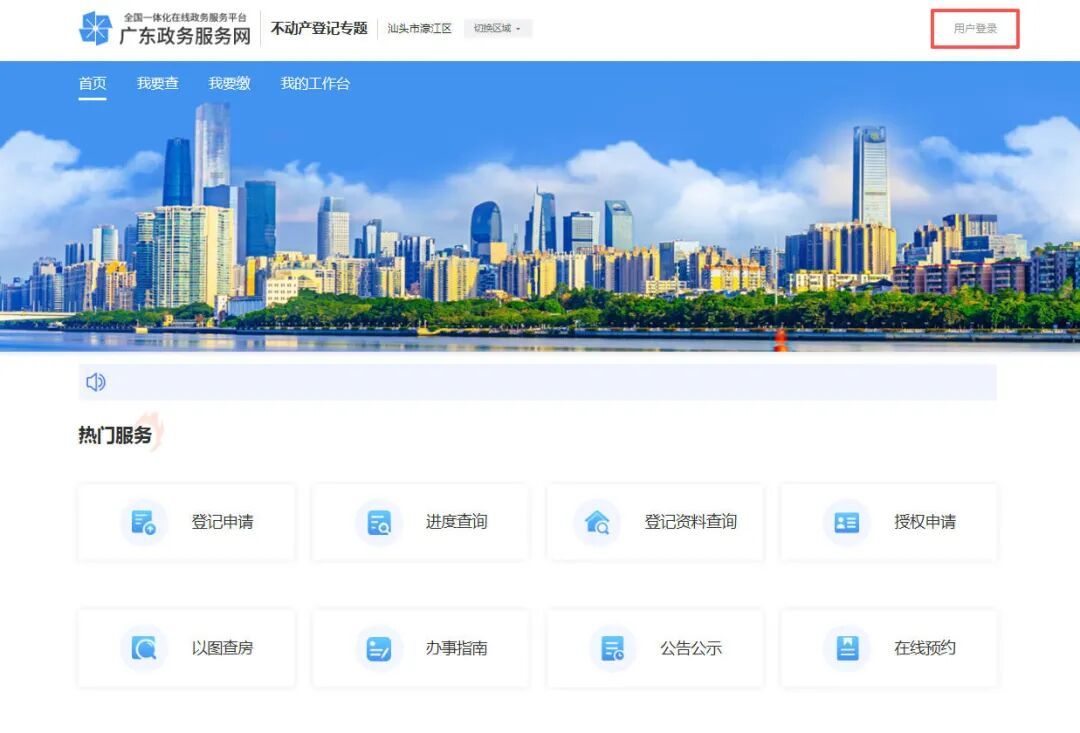Viewport: 1080px width, 733px height.
Task: Click the 在线预约 bookmark icon
Action: [x=846, y=648]
